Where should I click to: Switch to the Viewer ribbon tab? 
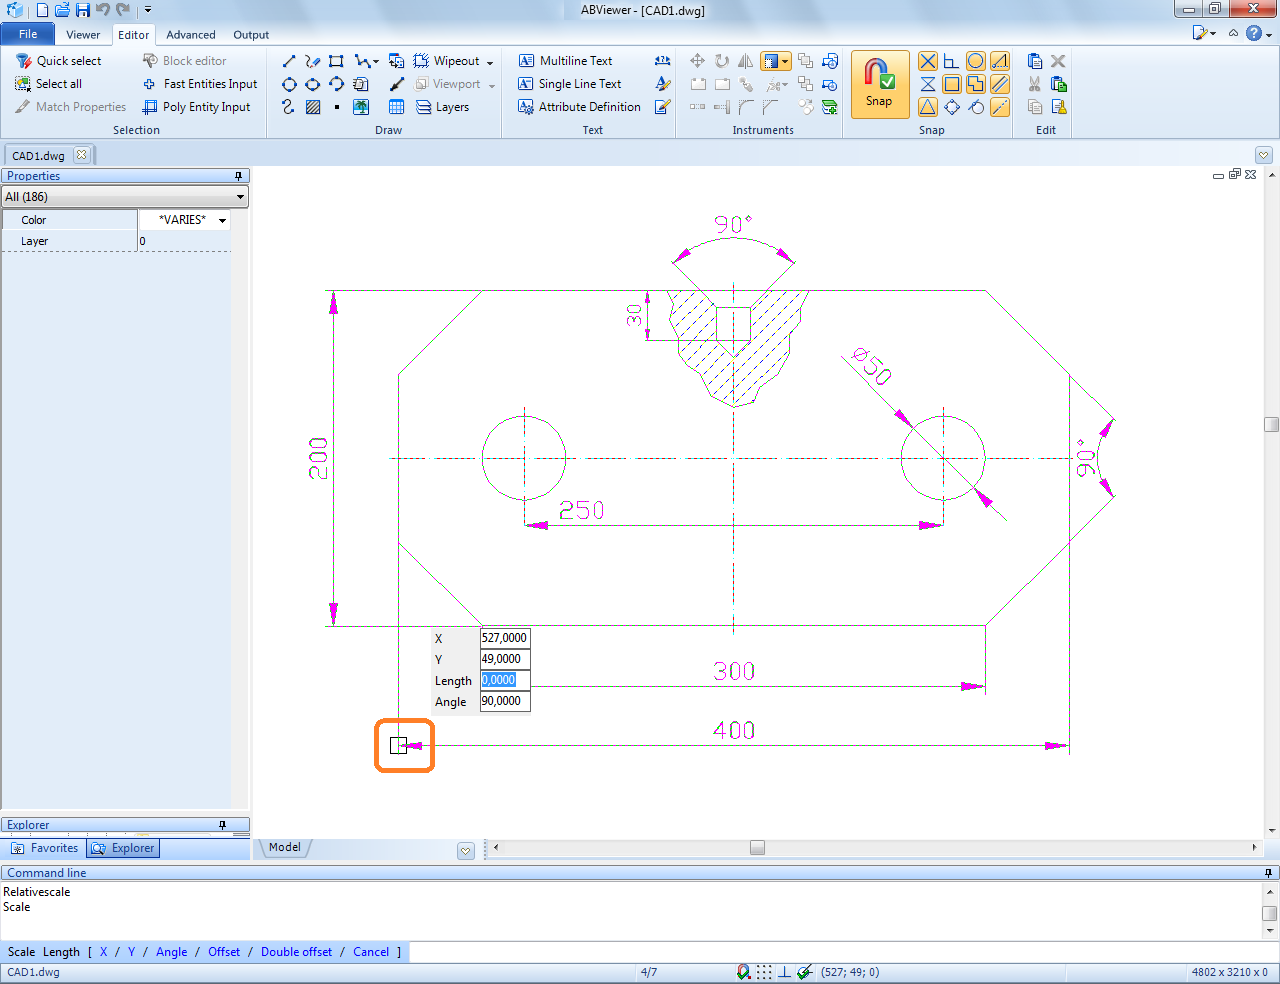pyautogui.click(x=83, y=35)
